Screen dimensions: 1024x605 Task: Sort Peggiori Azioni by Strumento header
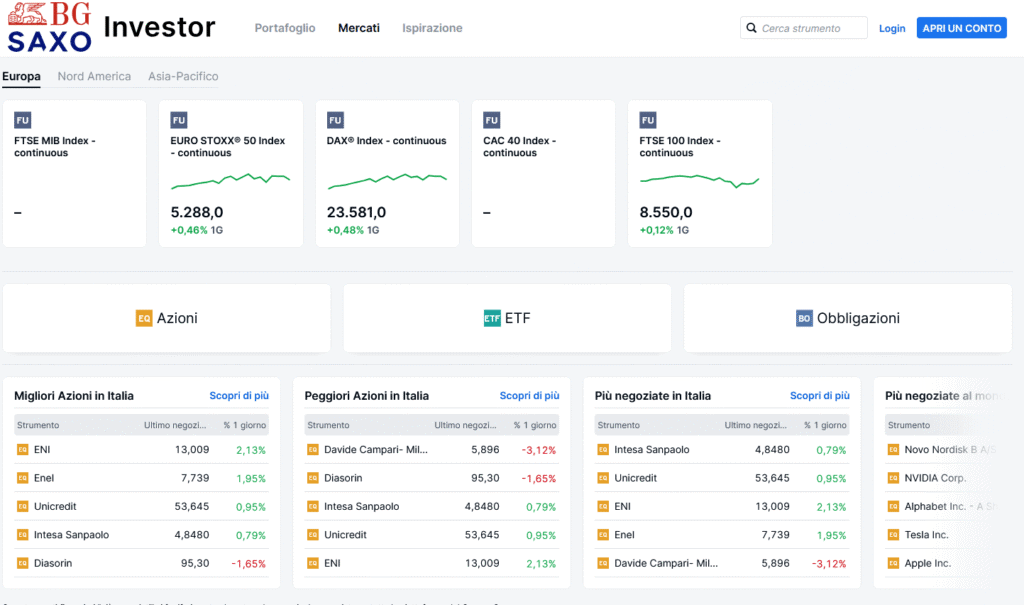point(328,425)
